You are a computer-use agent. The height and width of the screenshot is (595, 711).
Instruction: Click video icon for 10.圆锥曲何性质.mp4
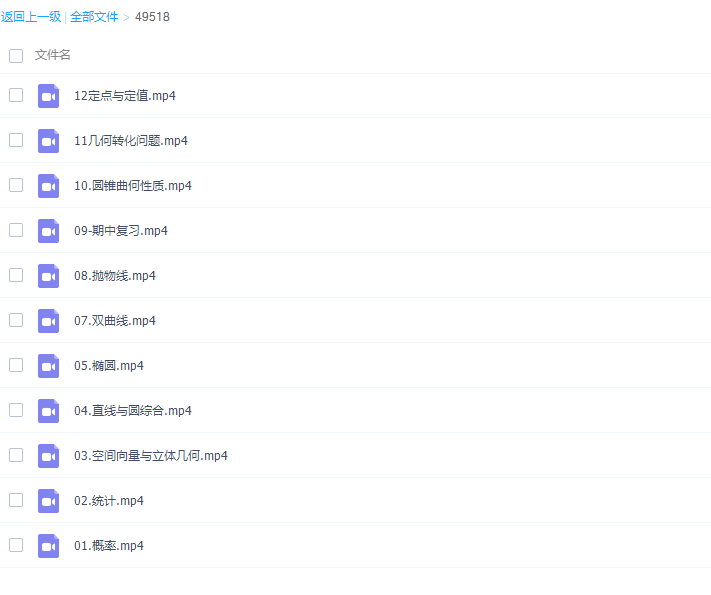pos(49,186)
